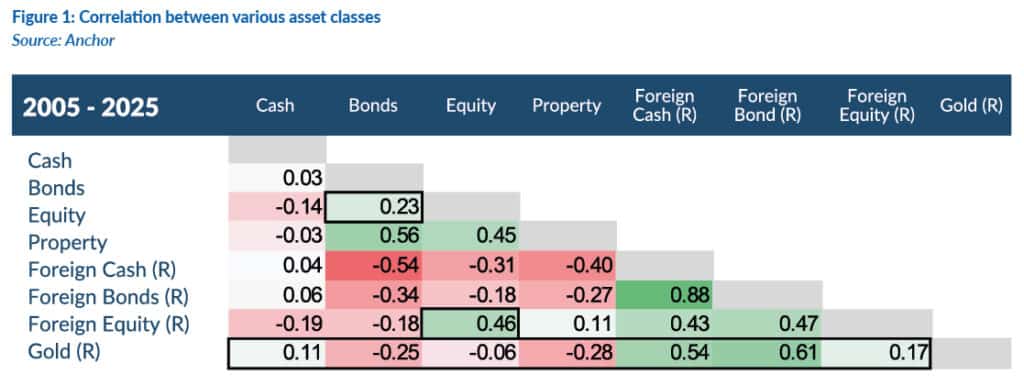Click the 0.17 Gold-Foreign Equity cell
This screenshot has width=1024, height=385.
pyautogui.click(x=877, y=354)
